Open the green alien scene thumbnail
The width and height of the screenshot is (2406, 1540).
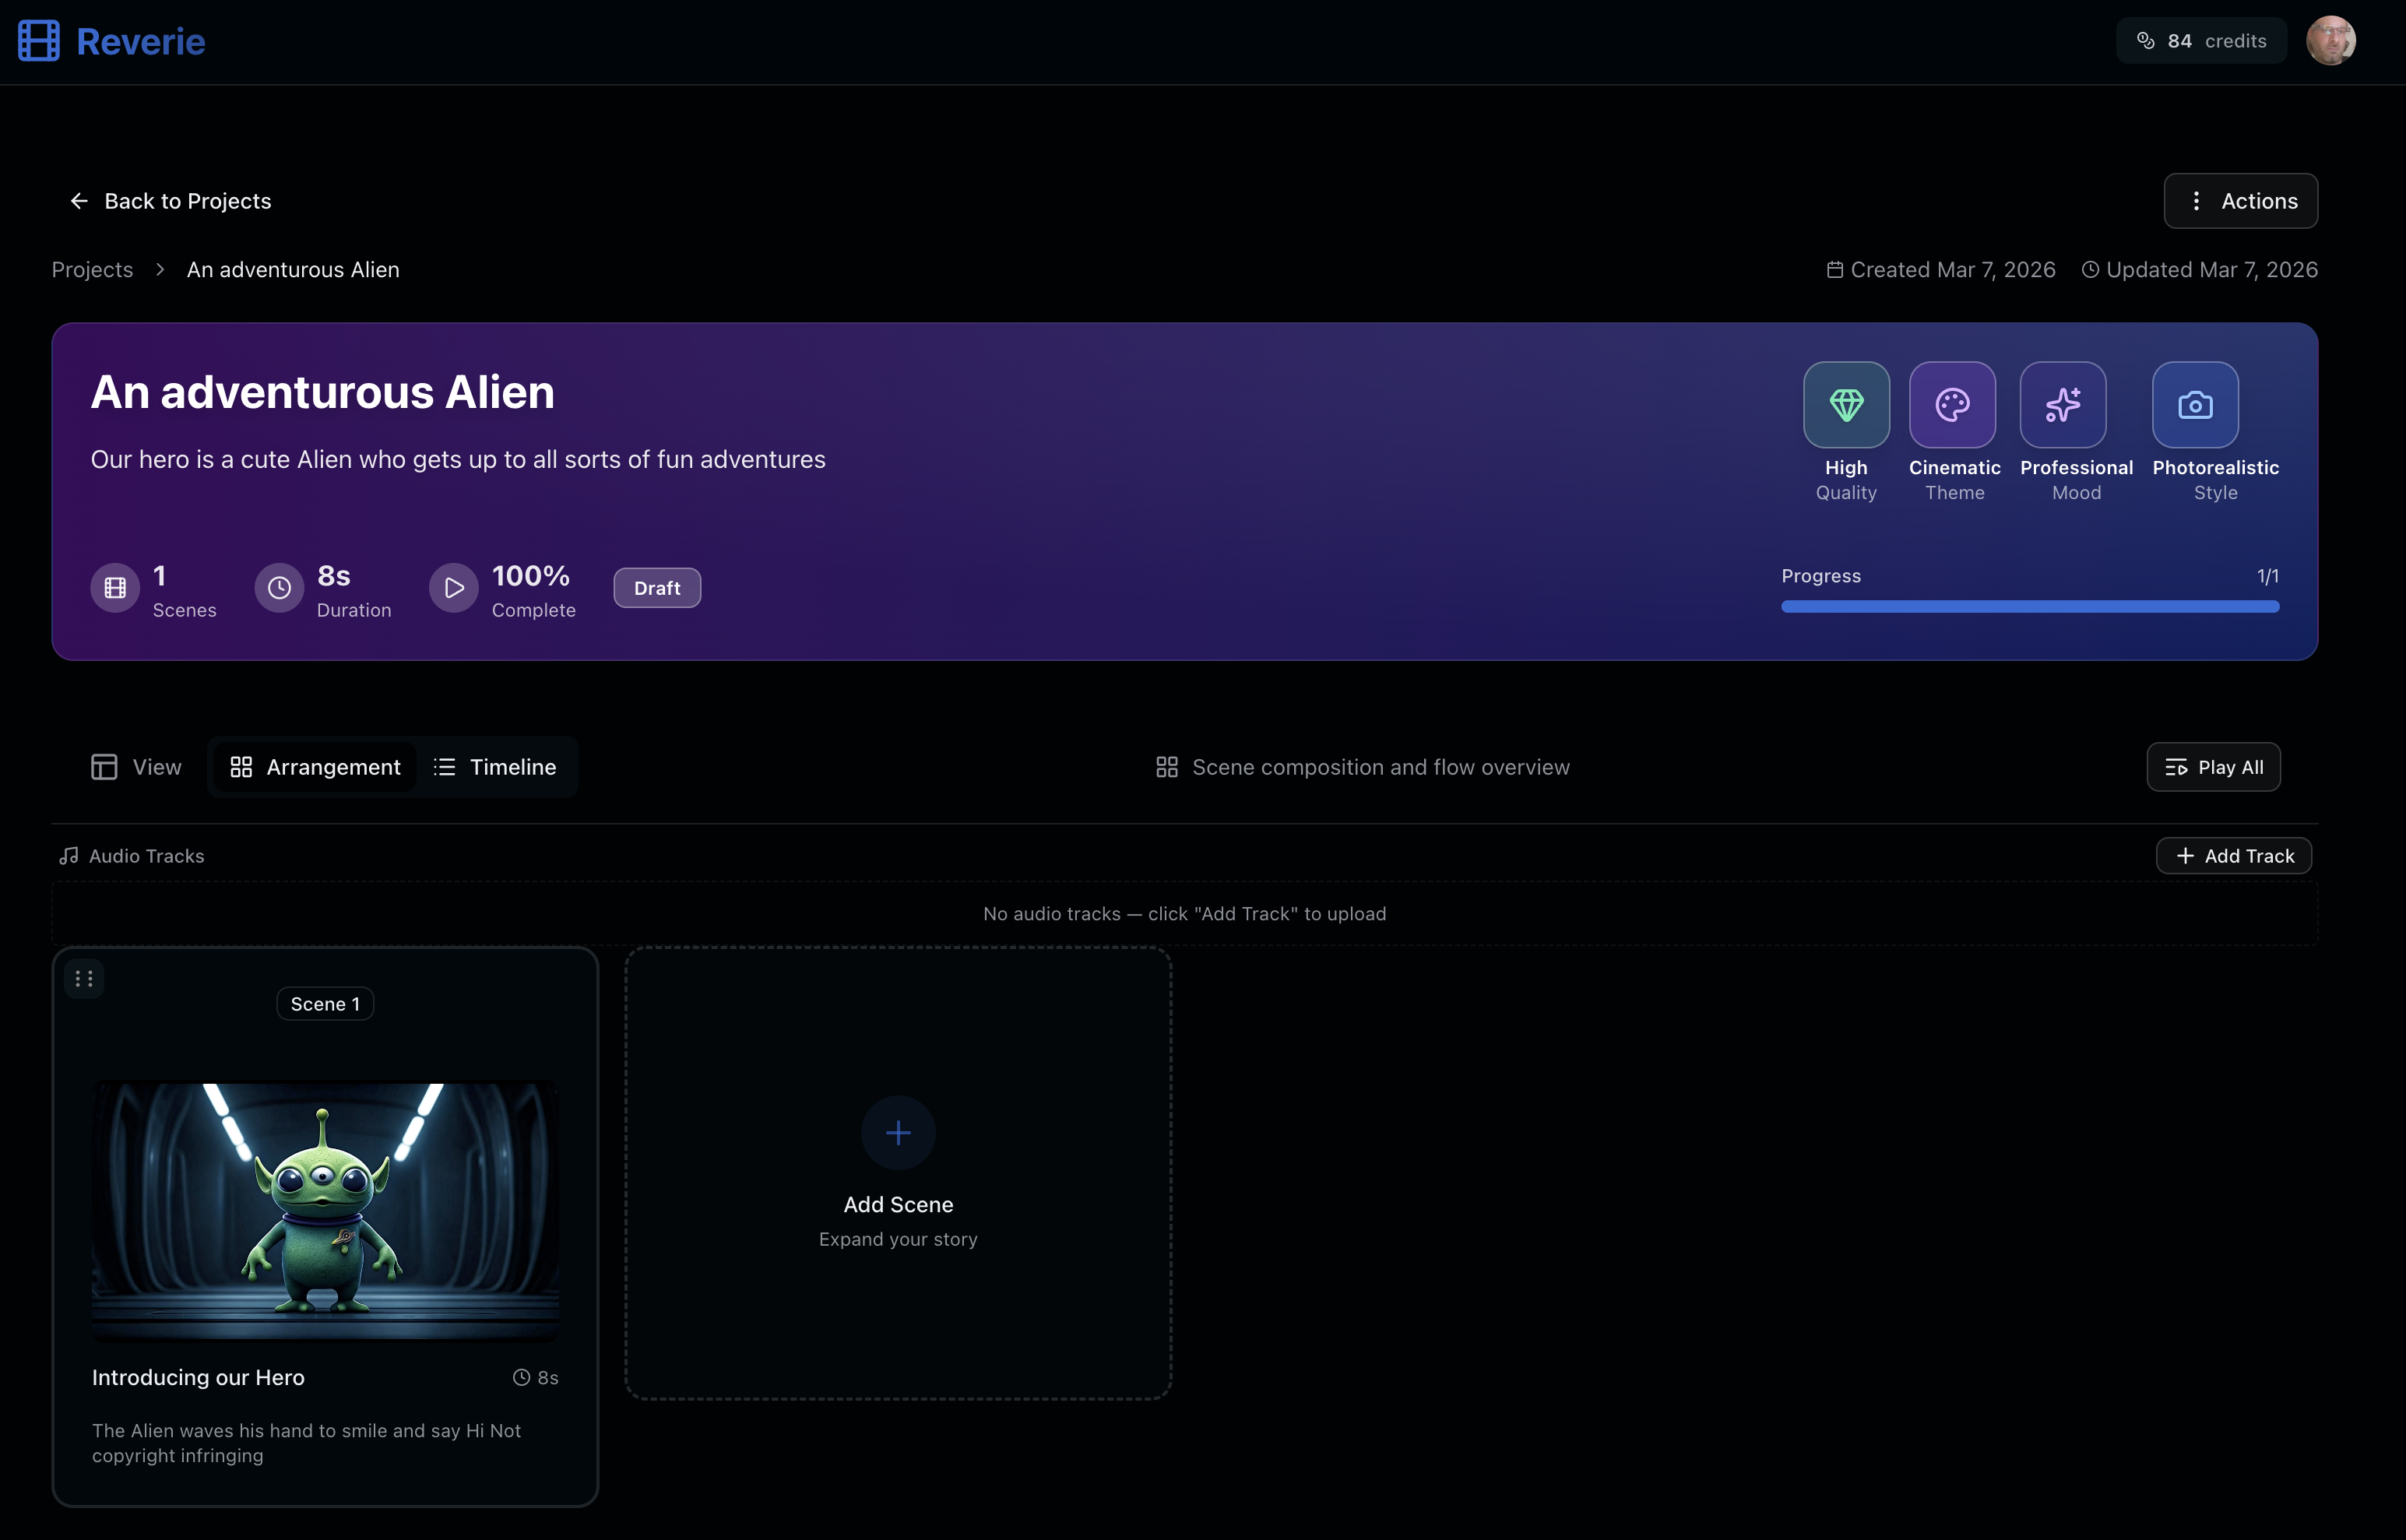pyautogui.click(x=325, y=1211)
